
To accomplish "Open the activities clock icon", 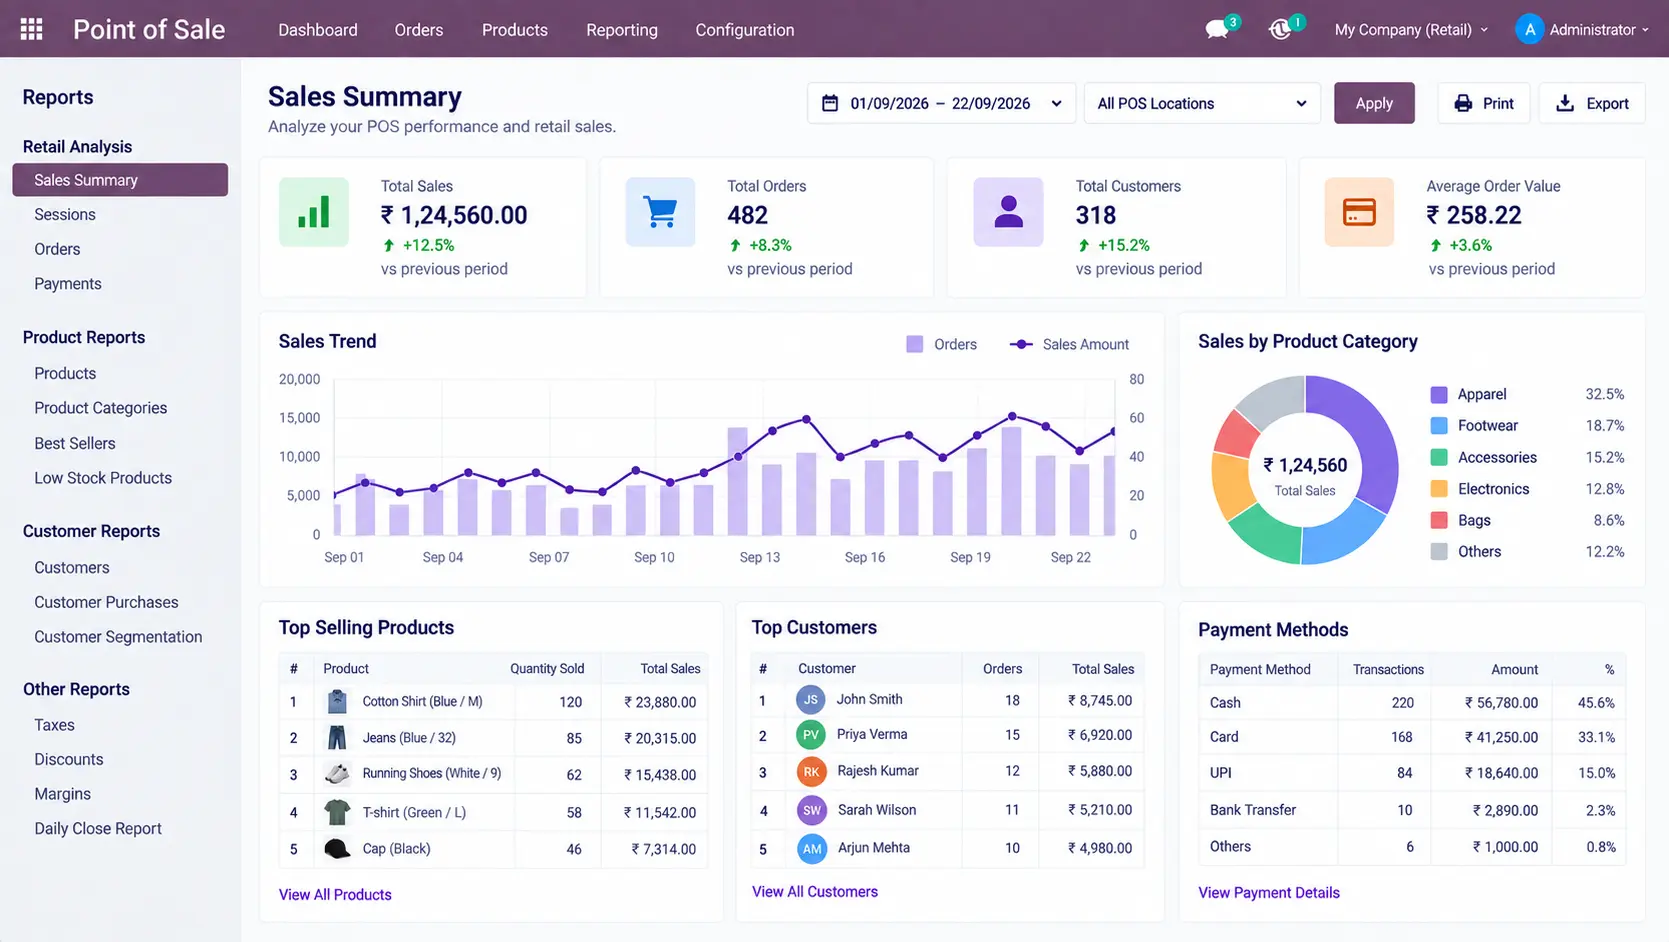I will [x=1280, y=30].
